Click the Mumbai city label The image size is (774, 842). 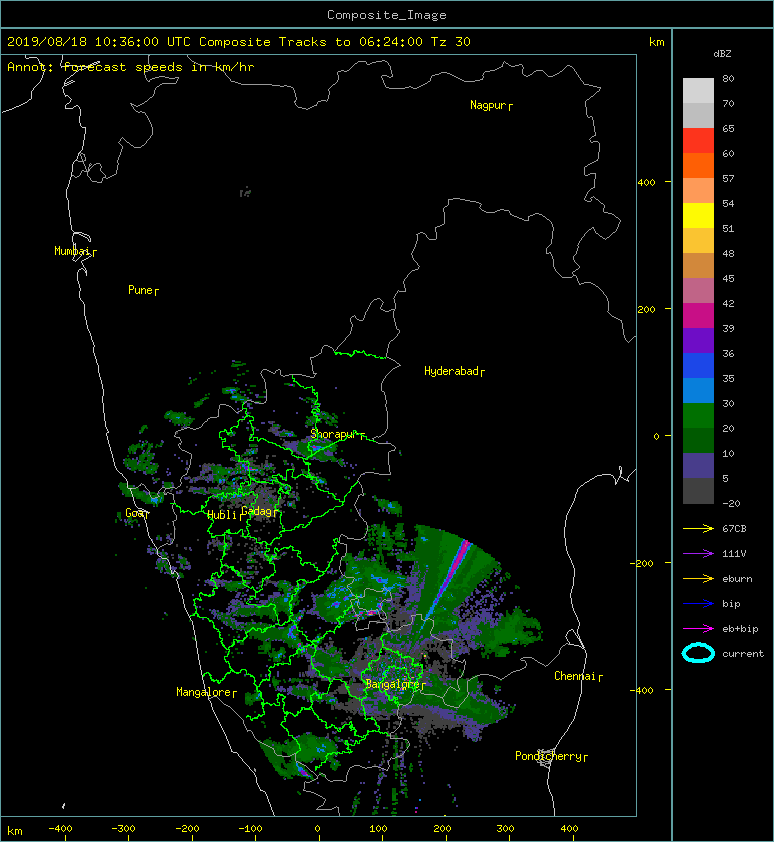click(x=72, y=251)
